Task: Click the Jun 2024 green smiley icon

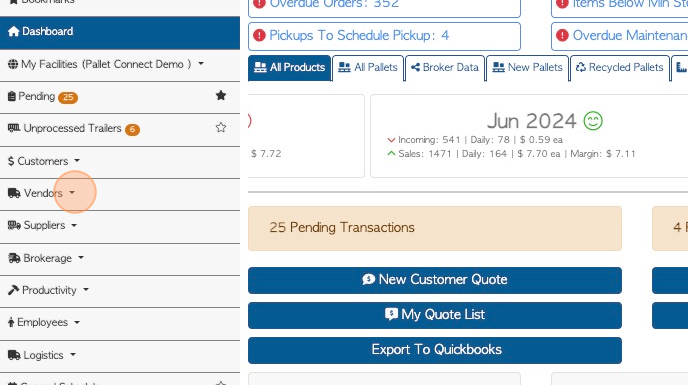Action: coord(593,121)
